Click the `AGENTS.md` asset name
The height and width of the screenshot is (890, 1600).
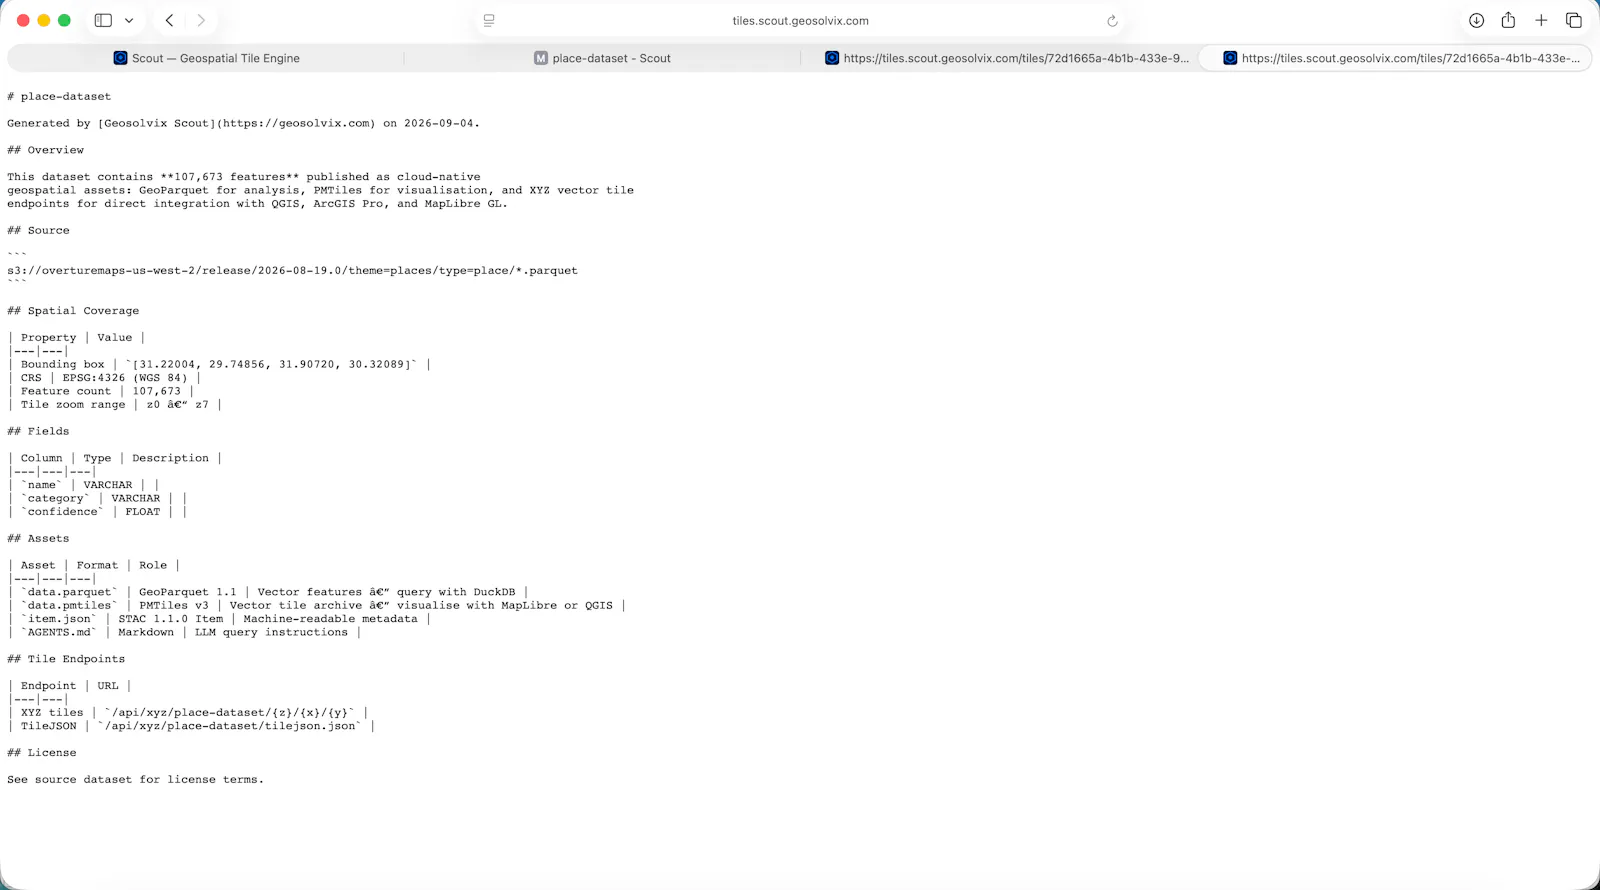pos(59,633)
